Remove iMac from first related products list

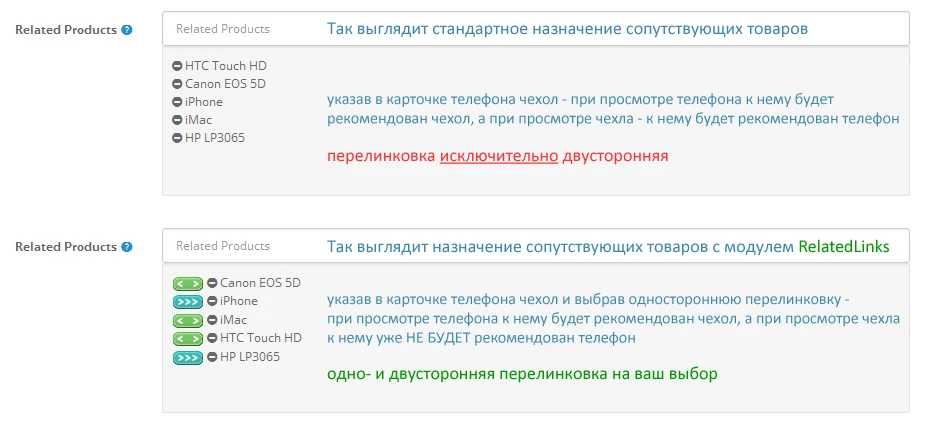pos(177,120)
